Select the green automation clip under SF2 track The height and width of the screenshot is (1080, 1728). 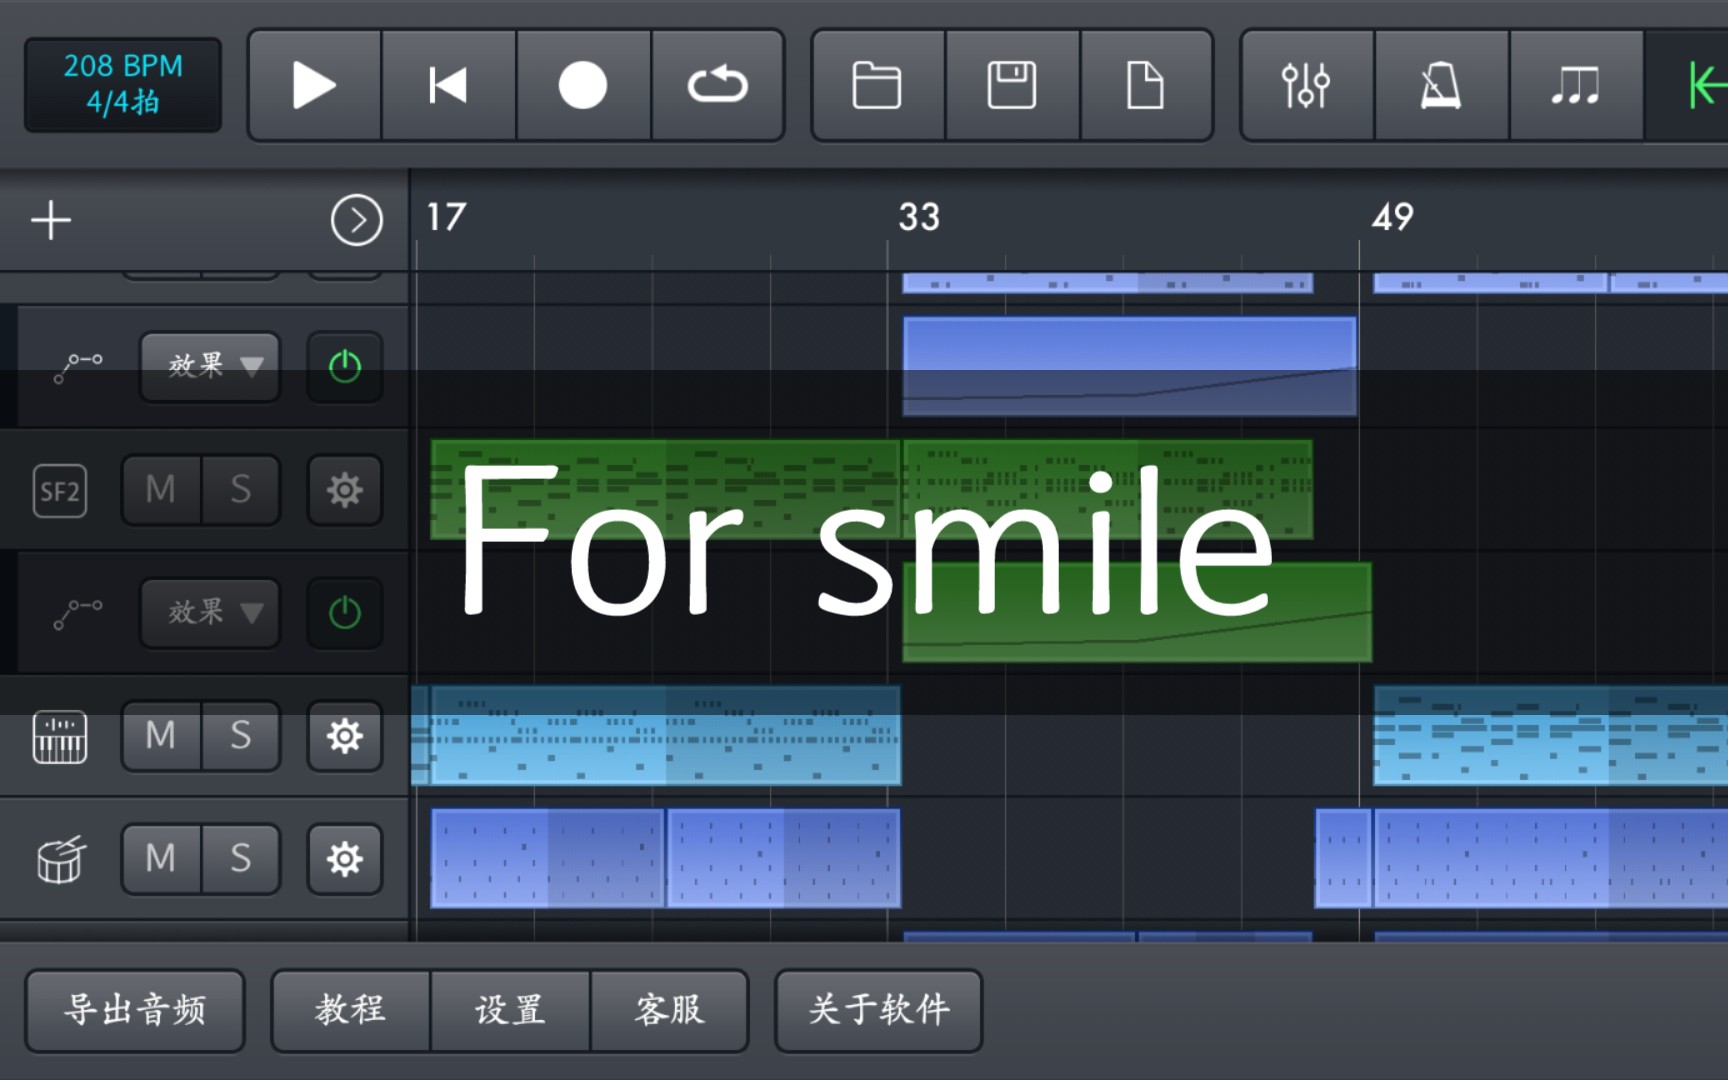coord(1137,612)
